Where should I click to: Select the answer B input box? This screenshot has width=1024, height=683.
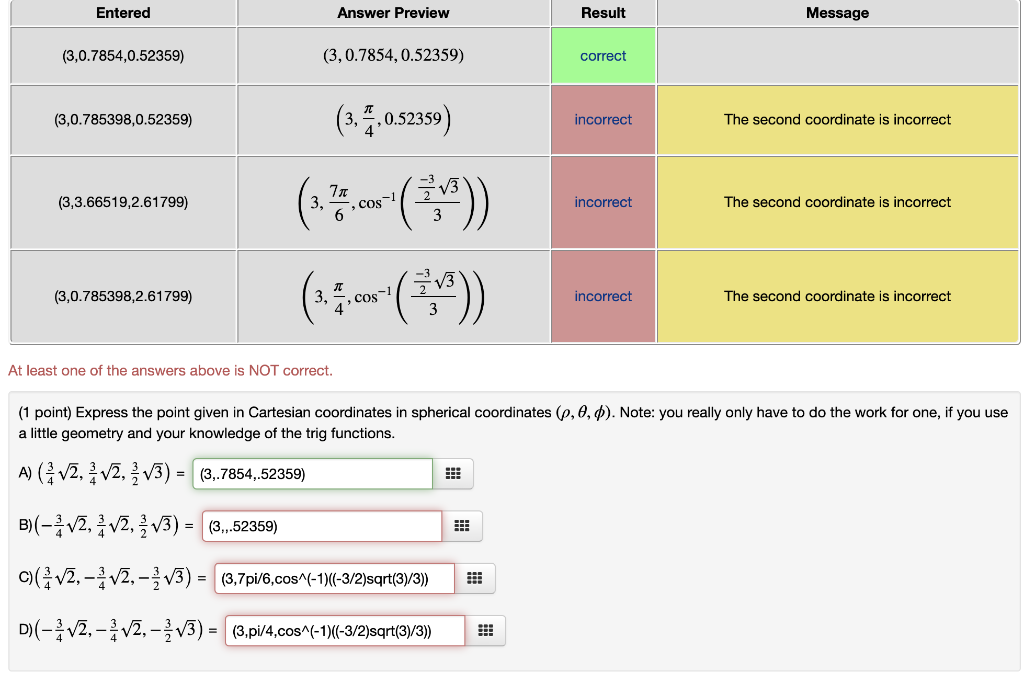(x=320, y=525)
